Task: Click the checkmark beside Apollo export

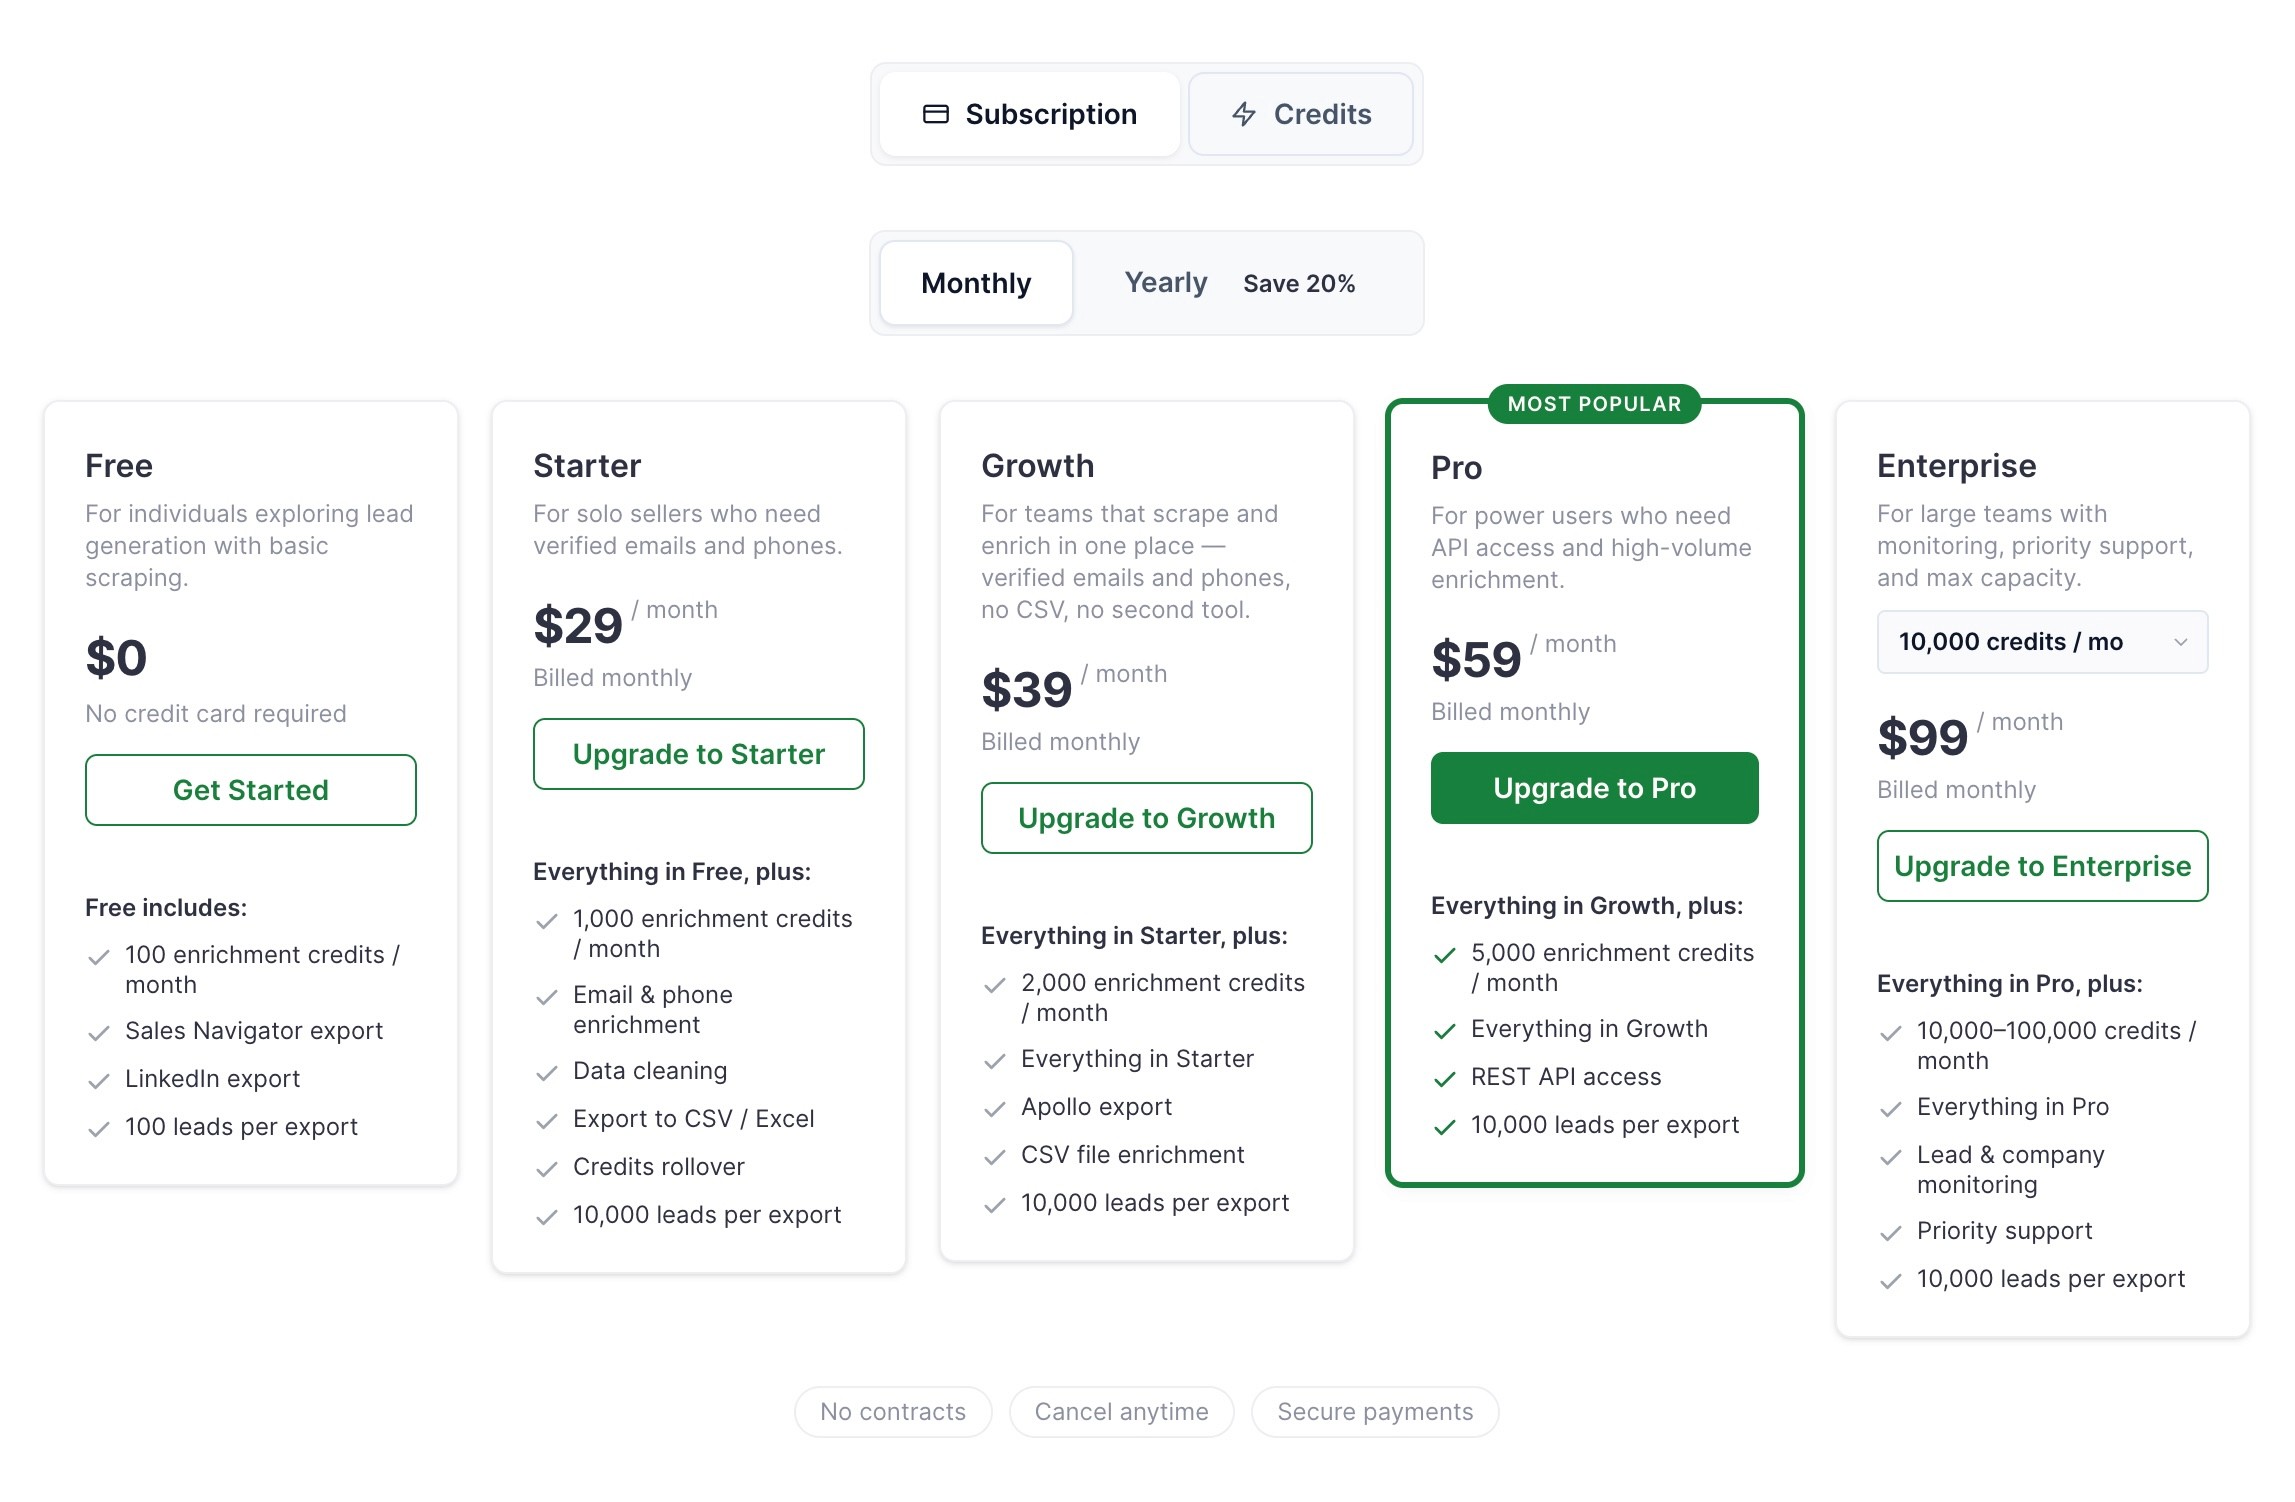Action: [995, 1109]
